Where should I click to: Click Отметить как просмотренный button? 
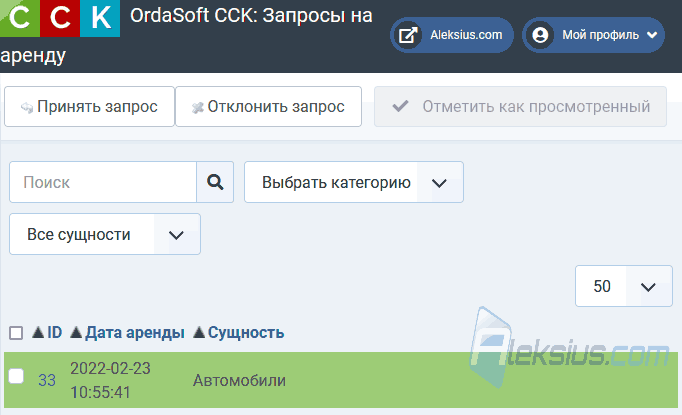point(520,107)
